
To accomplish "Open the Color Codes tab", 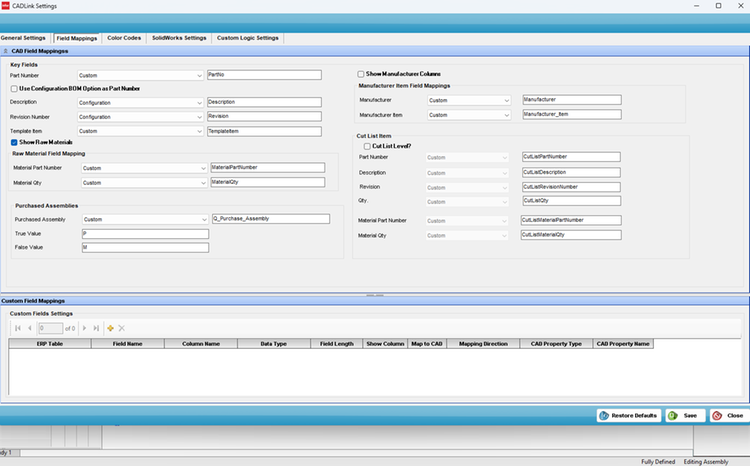I will [124, 38].
